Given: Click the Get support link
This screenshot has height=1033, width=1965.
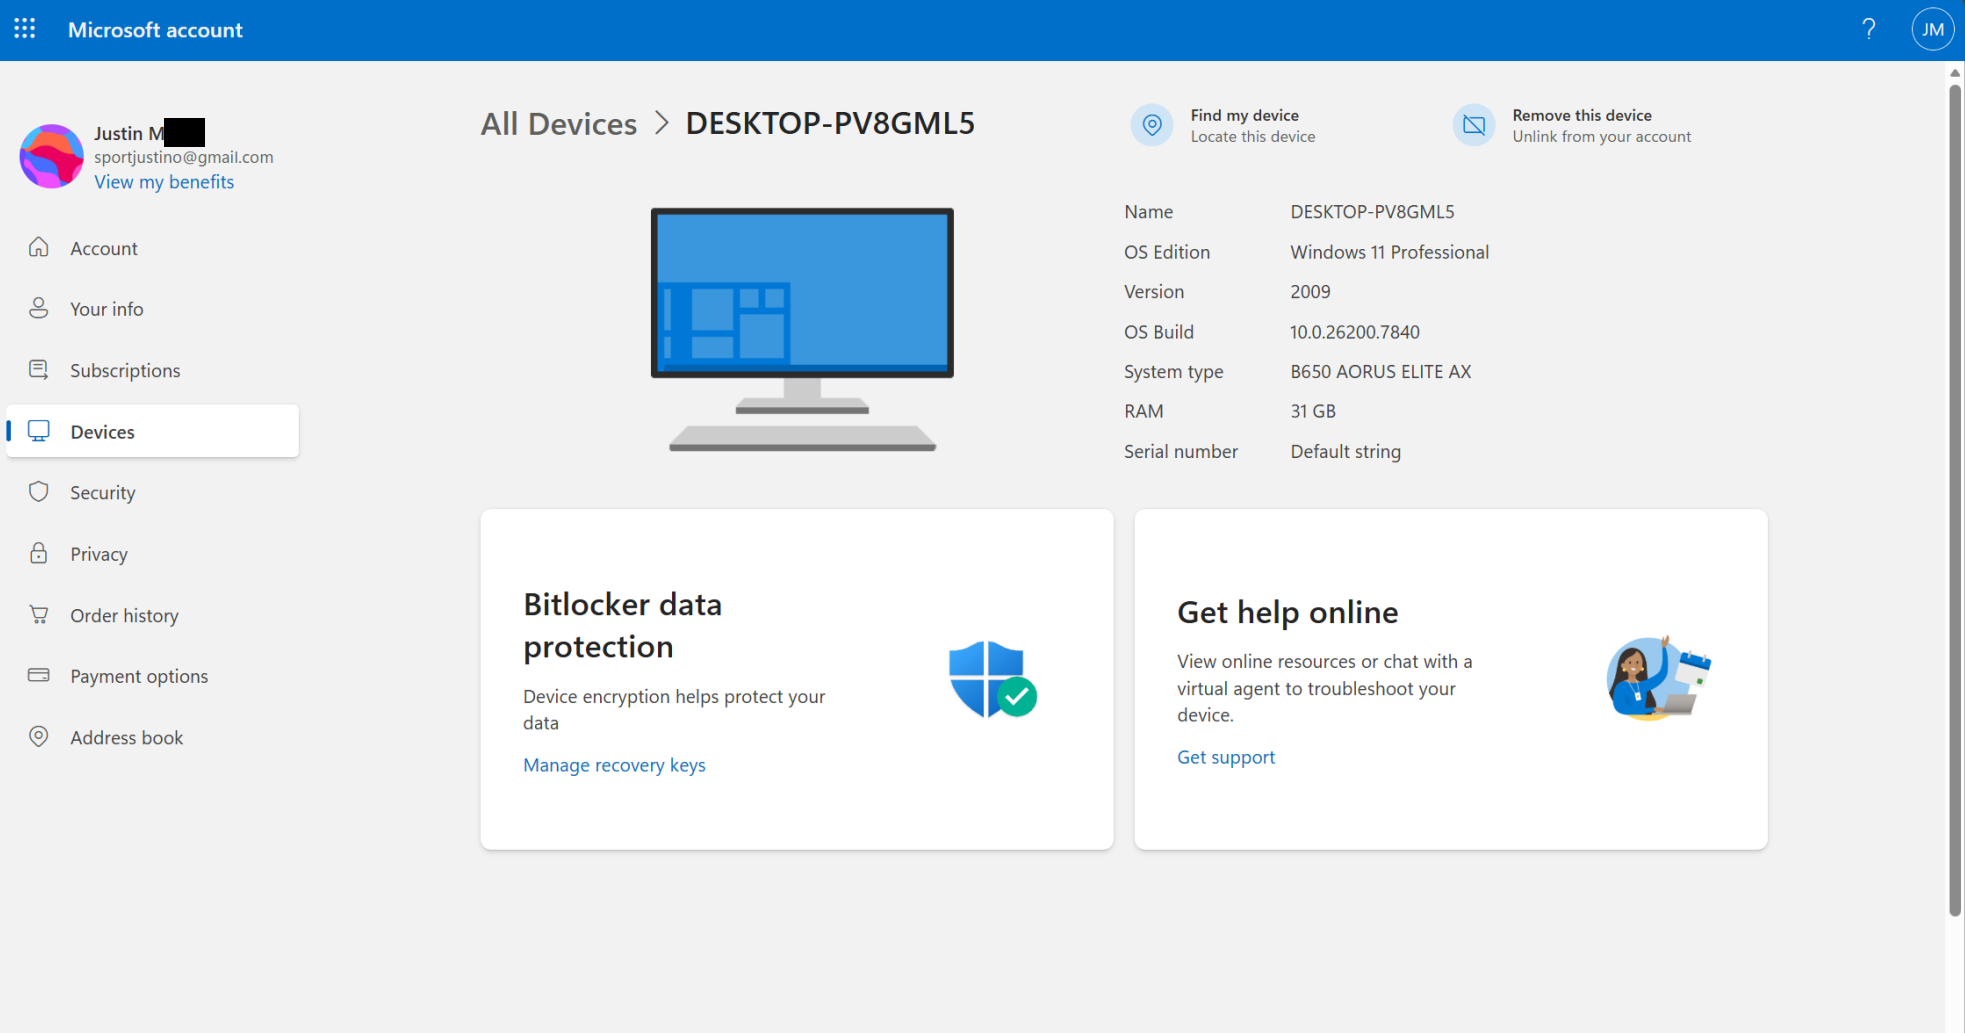Looking at the screenshot, I should click(1226, 757).
